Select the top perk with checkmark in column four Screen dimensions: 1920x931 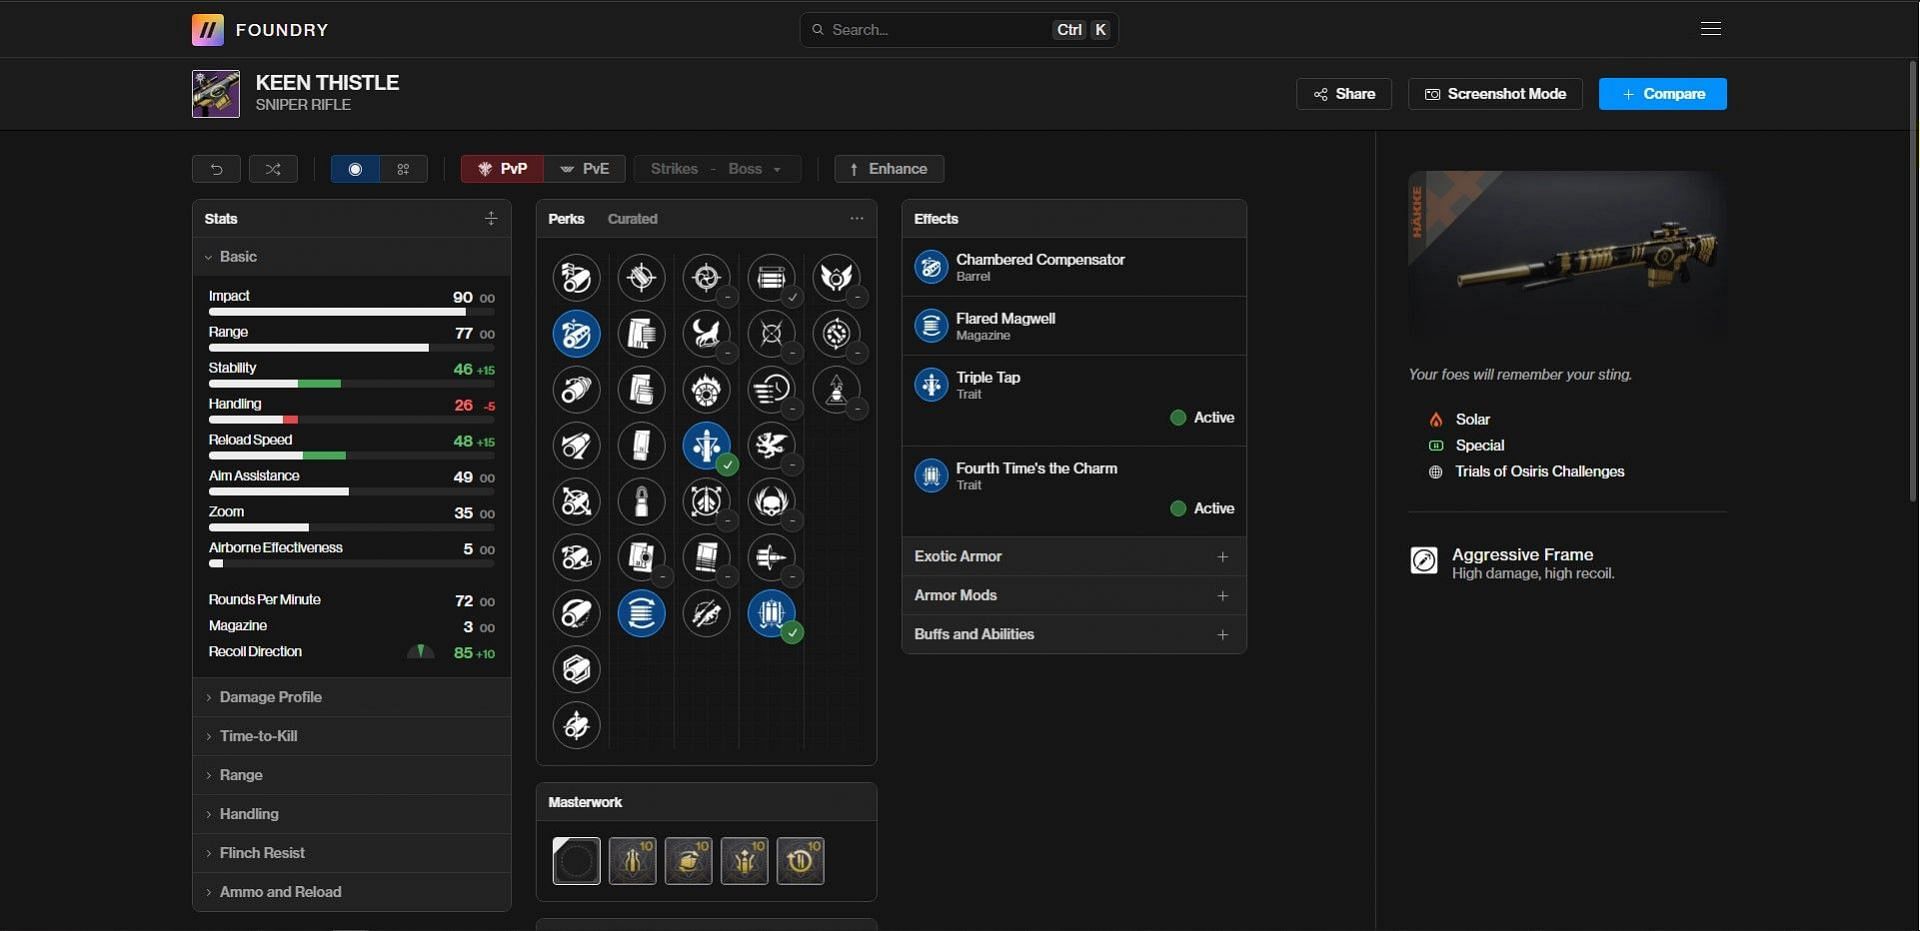(x=772, y=278)
